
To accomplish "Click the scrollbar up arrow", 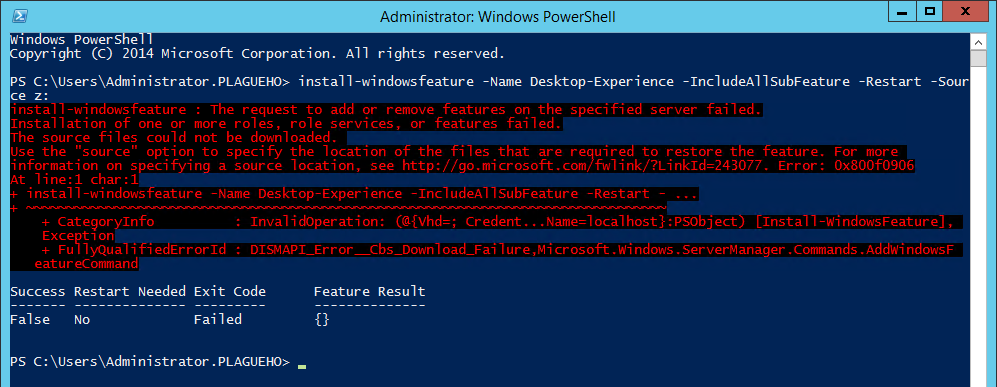I will (x=979, y=42).
